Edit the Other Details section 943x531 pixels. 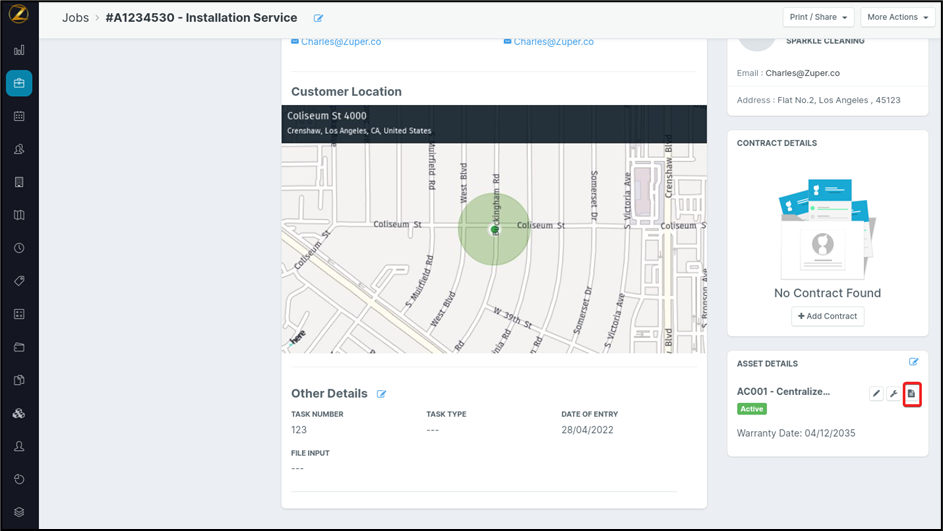[x=382, y=394]
